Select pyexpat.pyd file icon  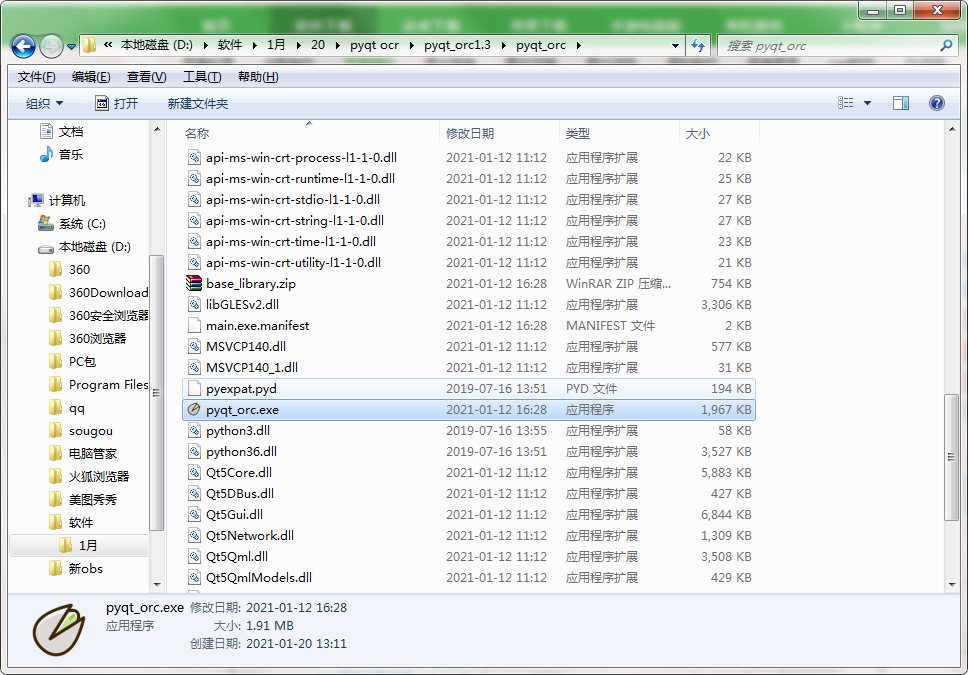(194, 388)
